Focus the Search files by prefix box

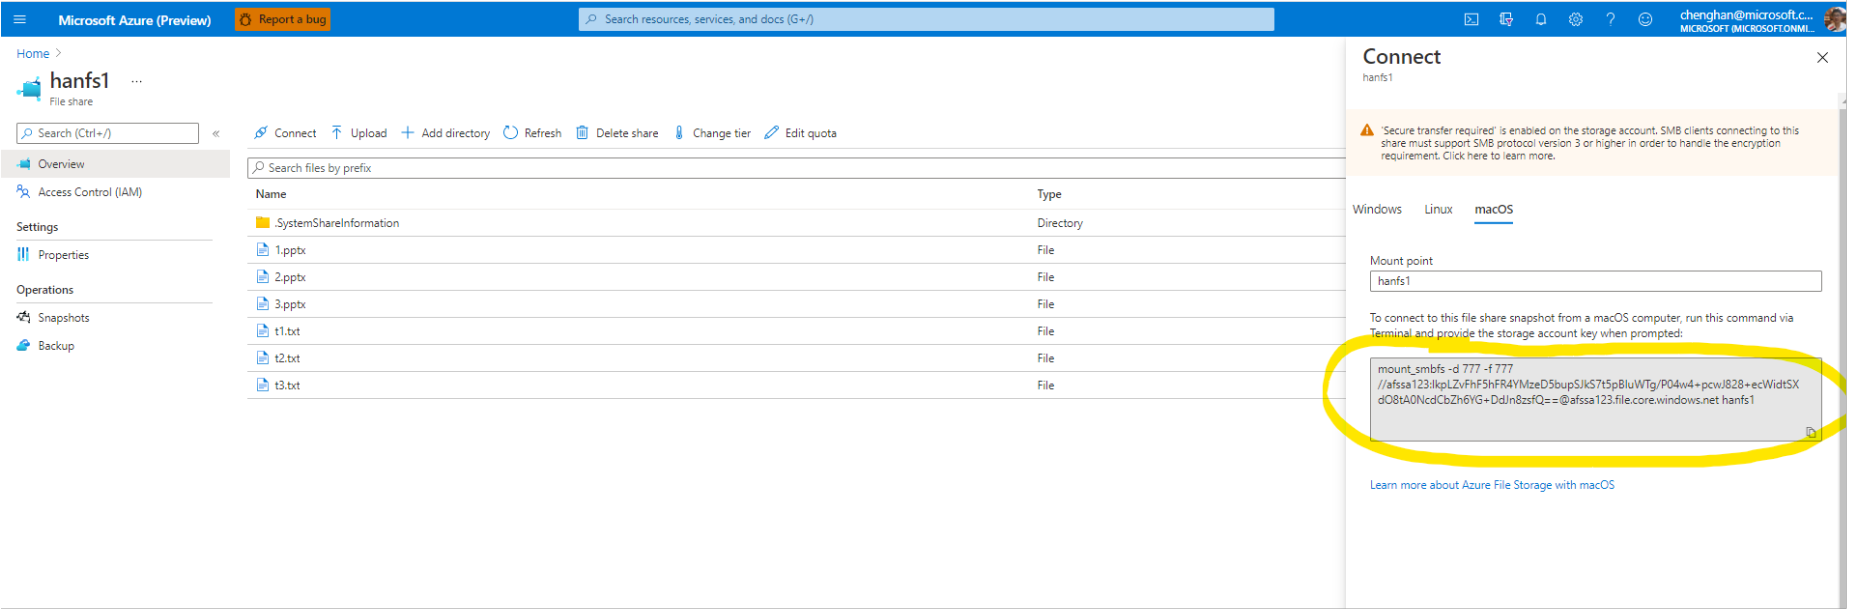pos(797,168)
